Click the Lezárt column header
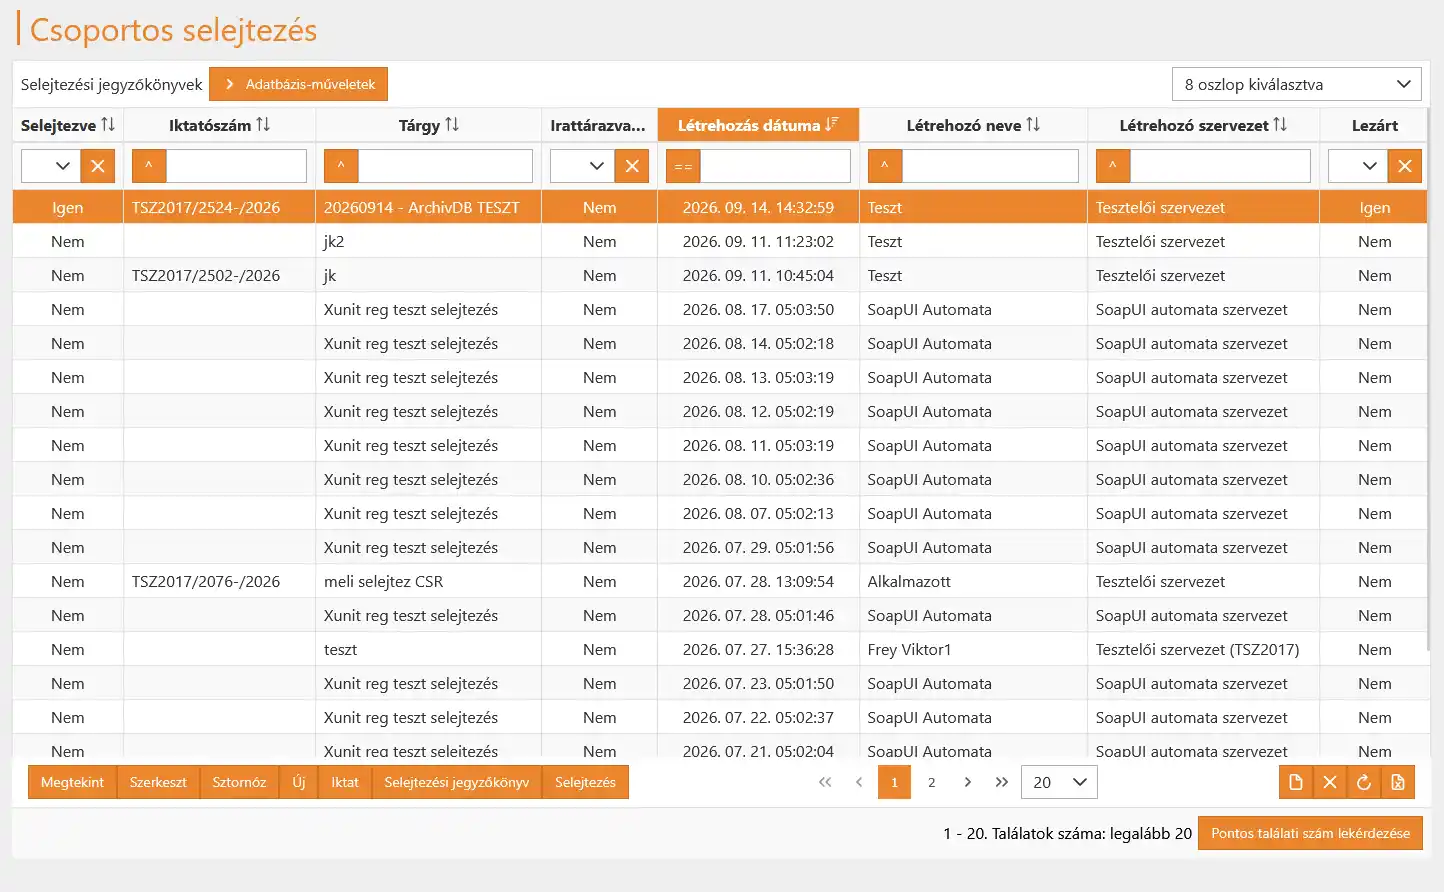 [x=1375, y=125]
